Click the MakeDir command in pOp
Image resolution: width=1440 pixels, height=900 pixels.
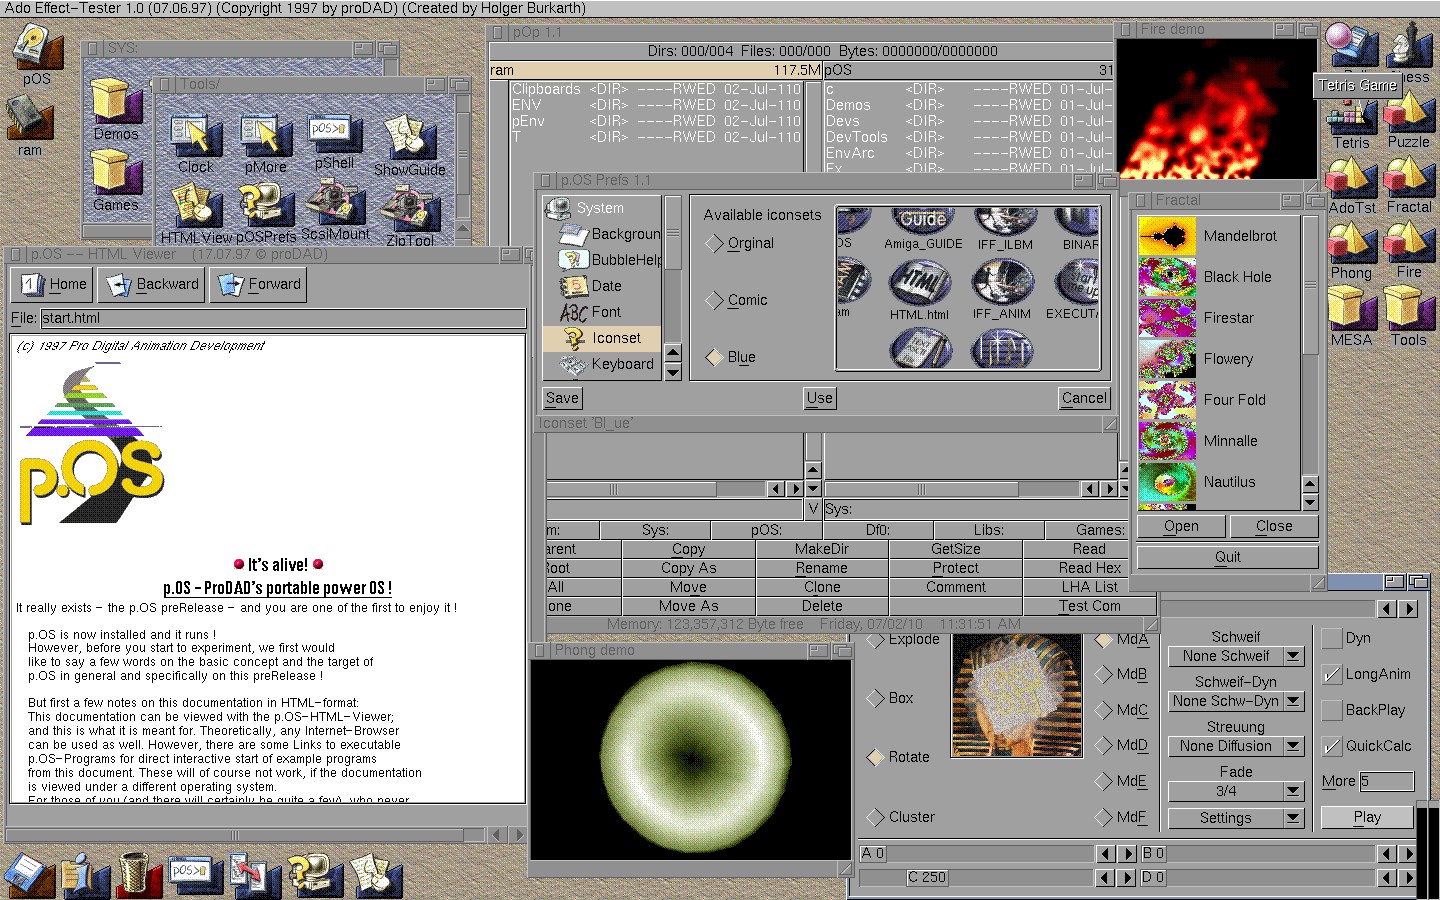point(822,549)
